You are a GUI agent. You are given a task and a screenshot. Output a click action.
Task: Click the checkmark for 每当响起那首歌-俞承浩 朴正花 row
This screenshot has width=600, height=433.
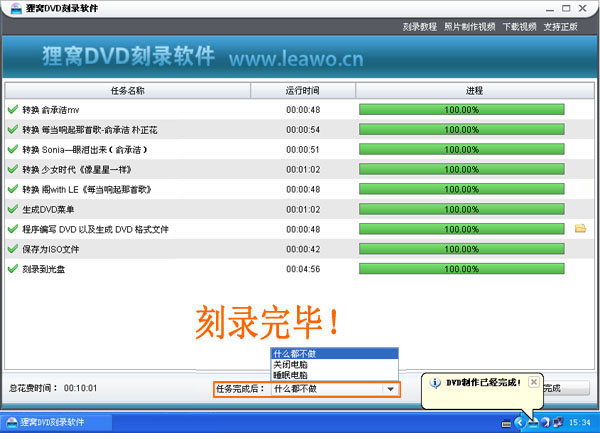coord(13,129)
